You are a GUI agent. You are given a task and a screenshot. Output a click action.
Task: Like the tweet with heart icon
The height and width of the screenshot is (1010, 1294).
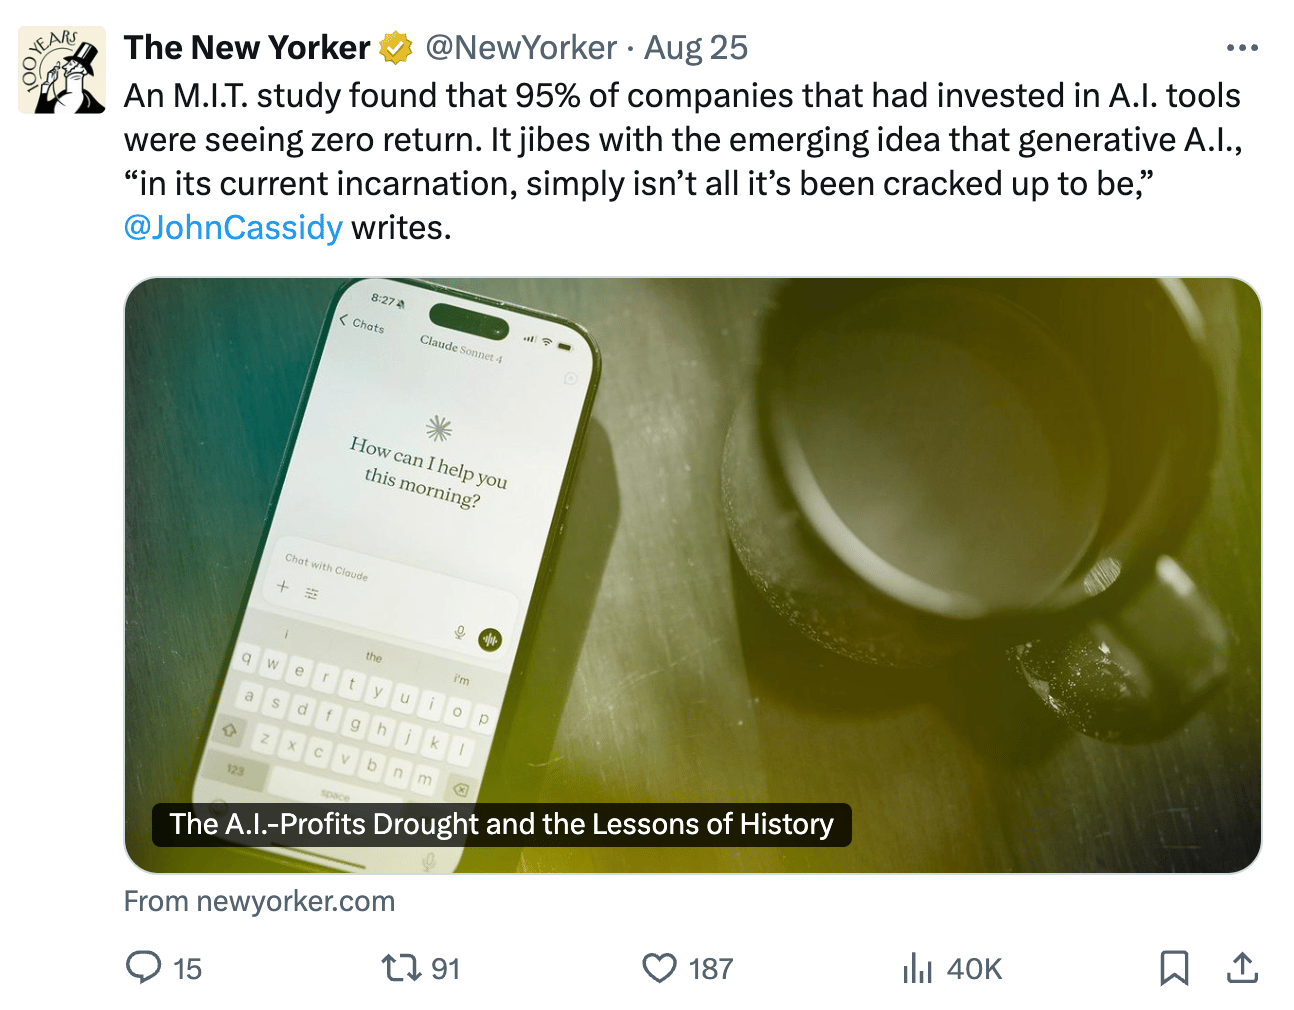(x=659, y=967)
